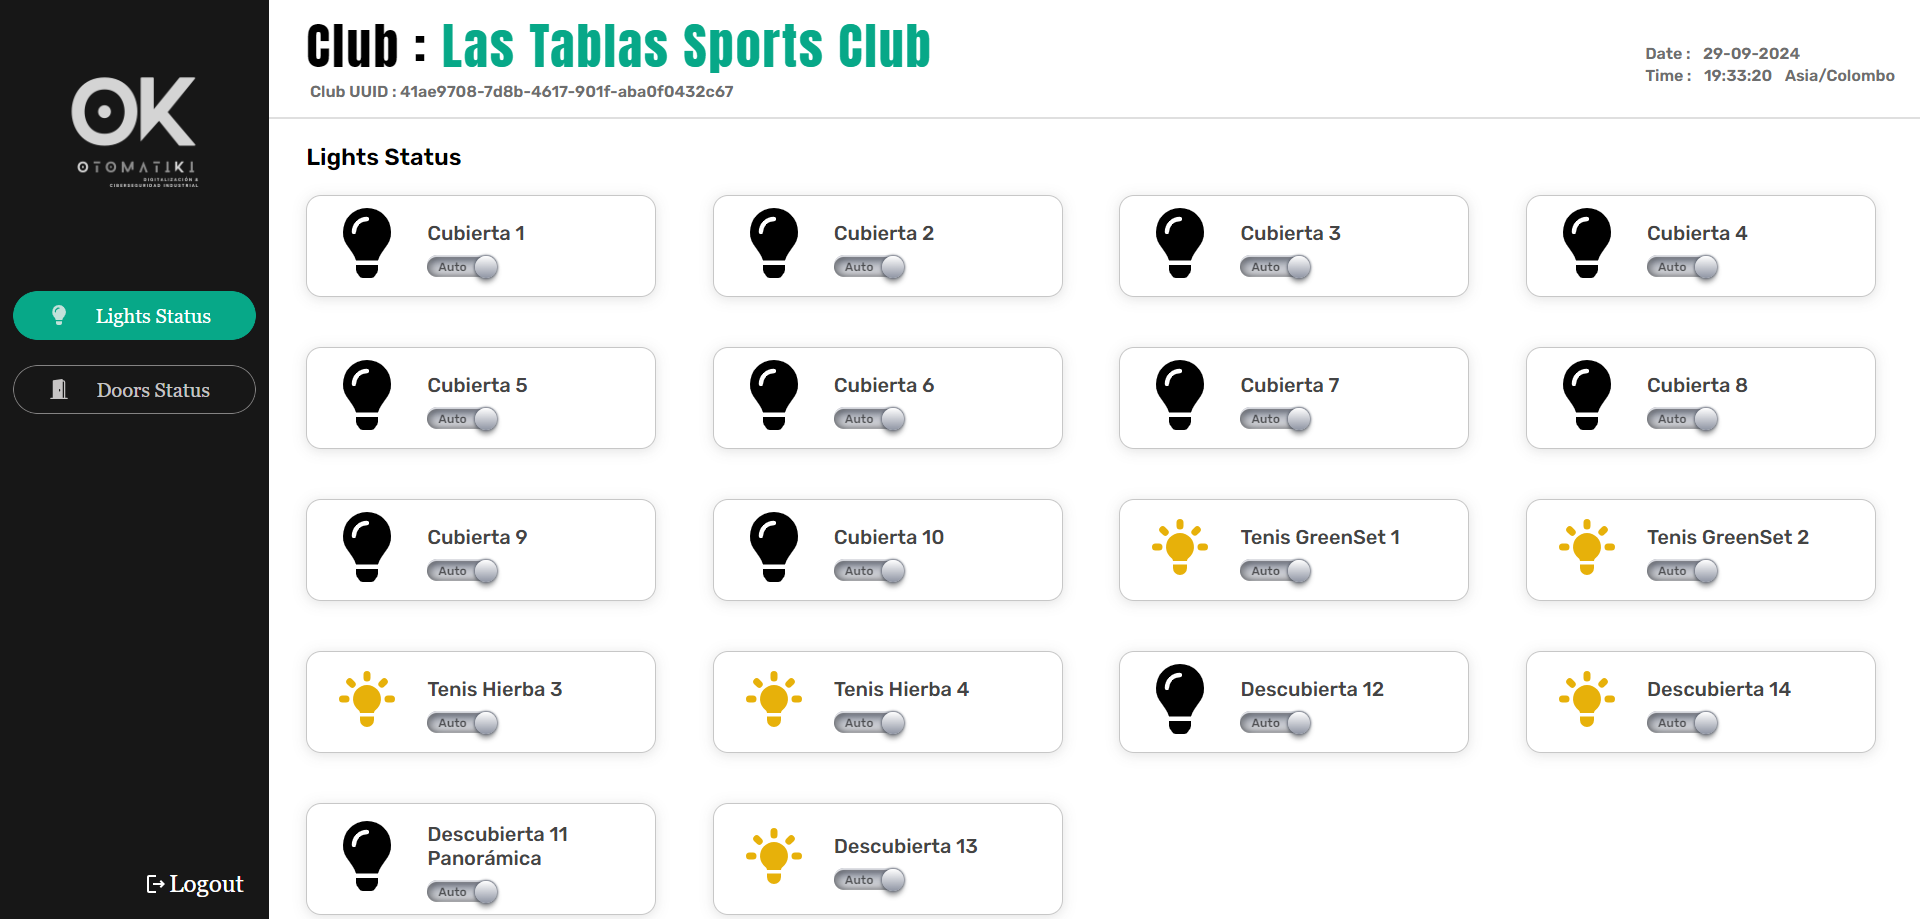Click the Cubierta 6 light bulb icon
This screenshot has height=919, width=1920.
[774, 395]
